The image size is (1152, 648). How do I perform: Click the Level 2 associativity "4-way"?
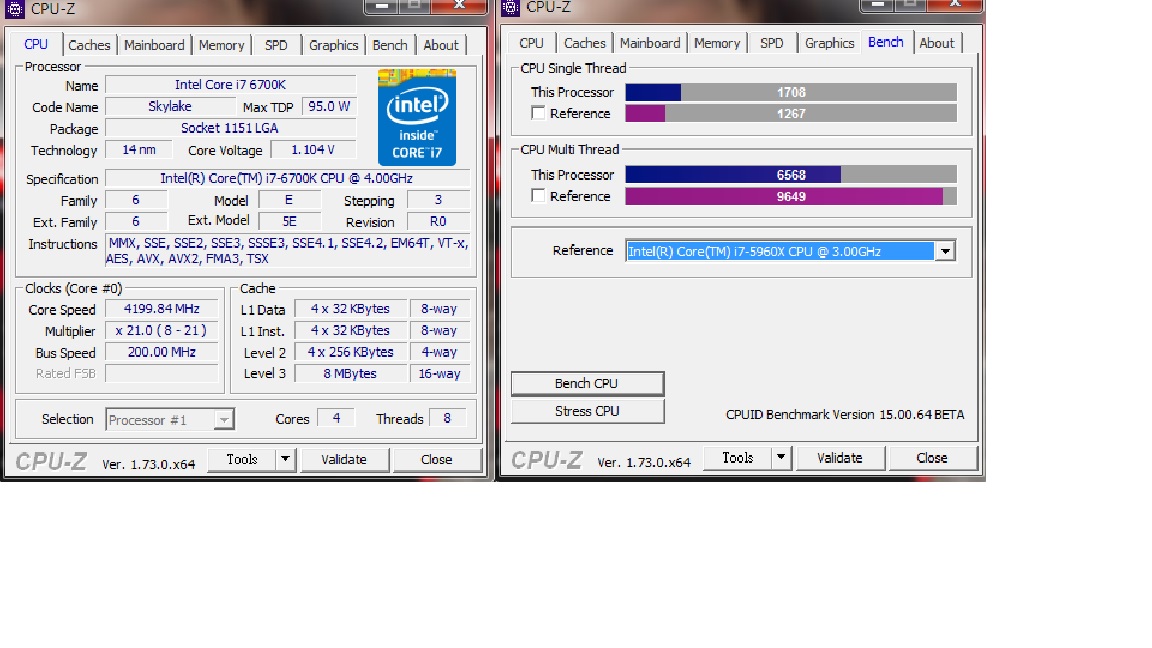tap(439, 352)
